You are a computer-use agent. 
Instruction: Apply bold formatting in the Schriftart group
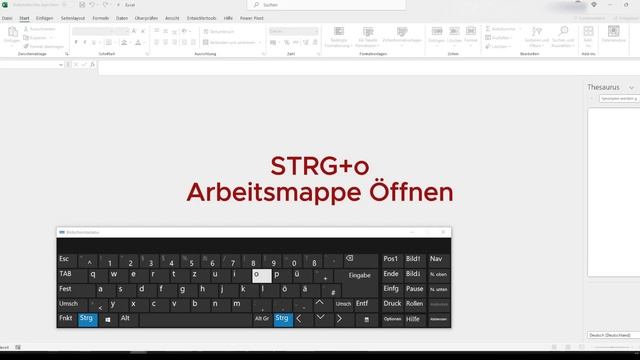tap(76, 42)
